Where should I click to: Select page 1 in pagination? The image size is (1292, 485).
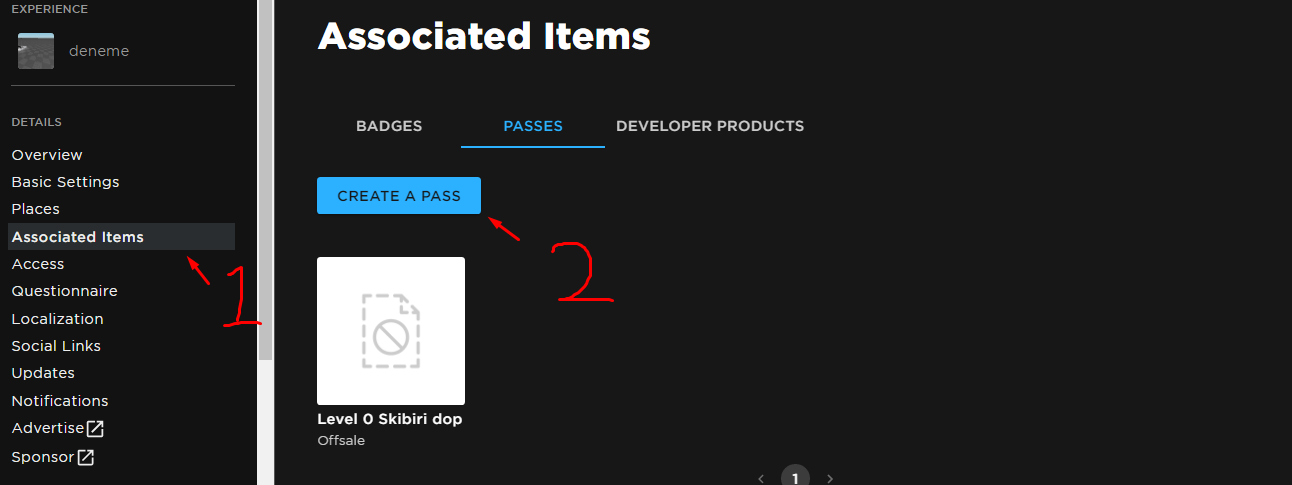tap(795, 477)
